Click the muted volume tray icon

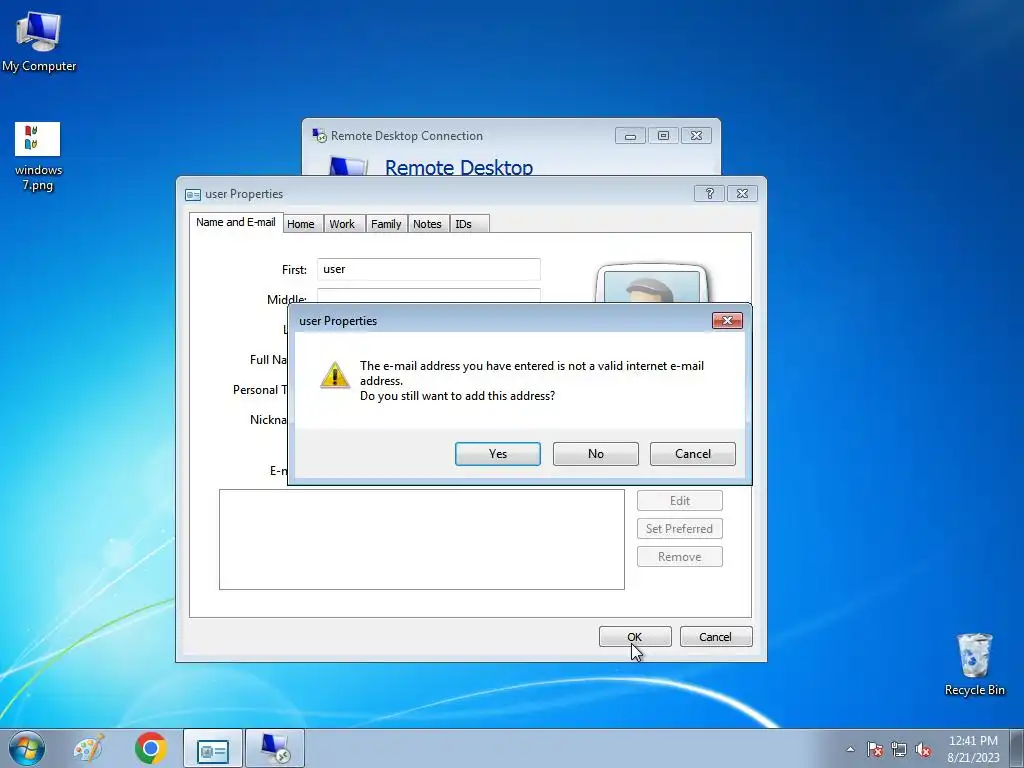point(923,749)
